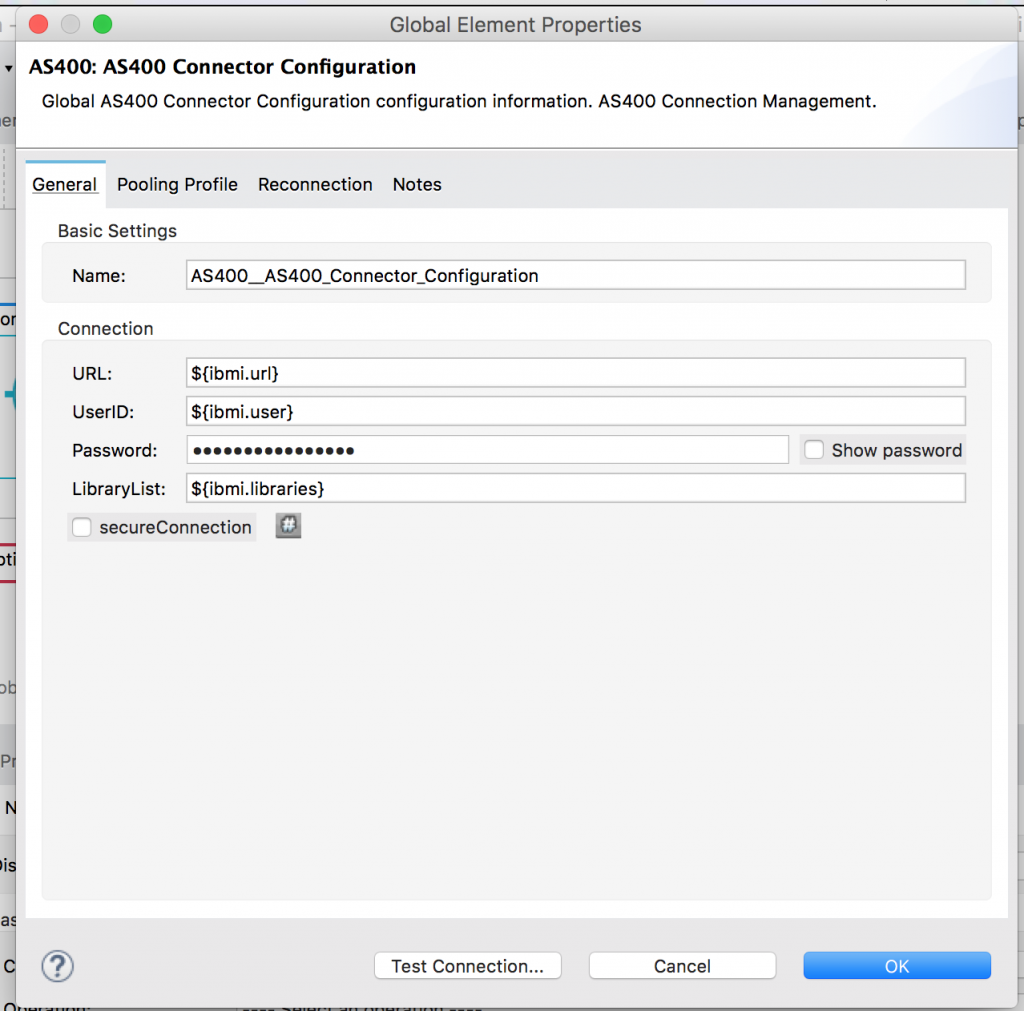Click the AS400 Connector Configuration heading
This screenshot has height=1011, width=1024.
[x=222, y=67]
